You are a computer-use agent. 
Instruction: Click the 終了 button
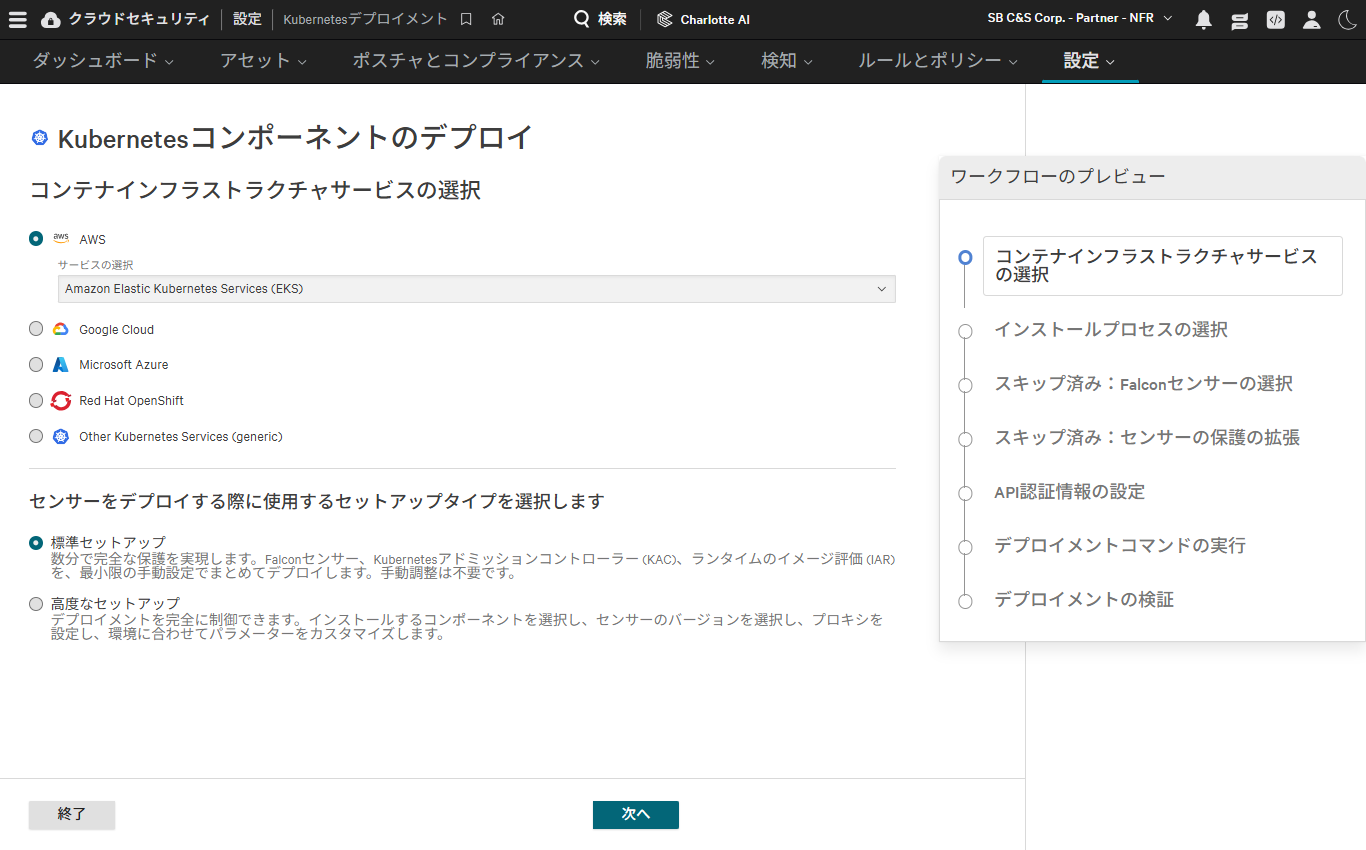coord(72,815)
